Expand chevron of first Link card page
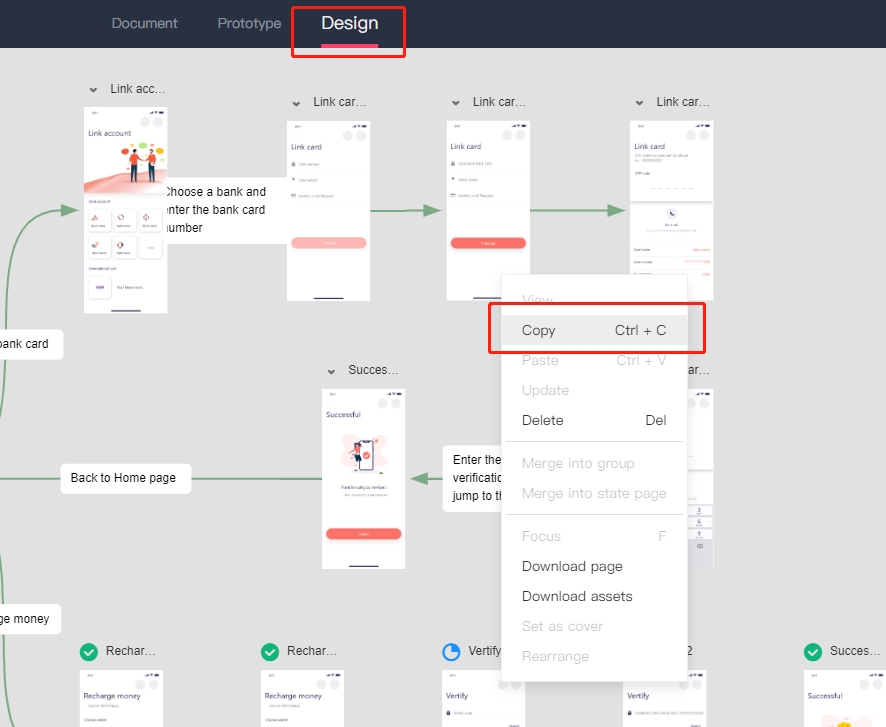886x727 pixels. coord(297,103)
